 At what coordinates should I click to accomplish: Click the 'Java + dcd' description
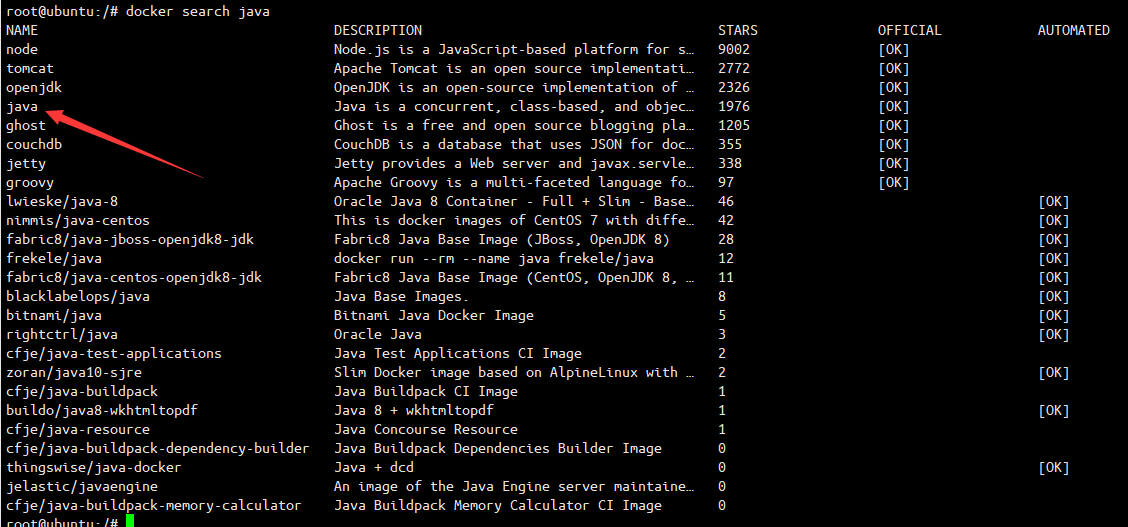click(x=373, y=467)
